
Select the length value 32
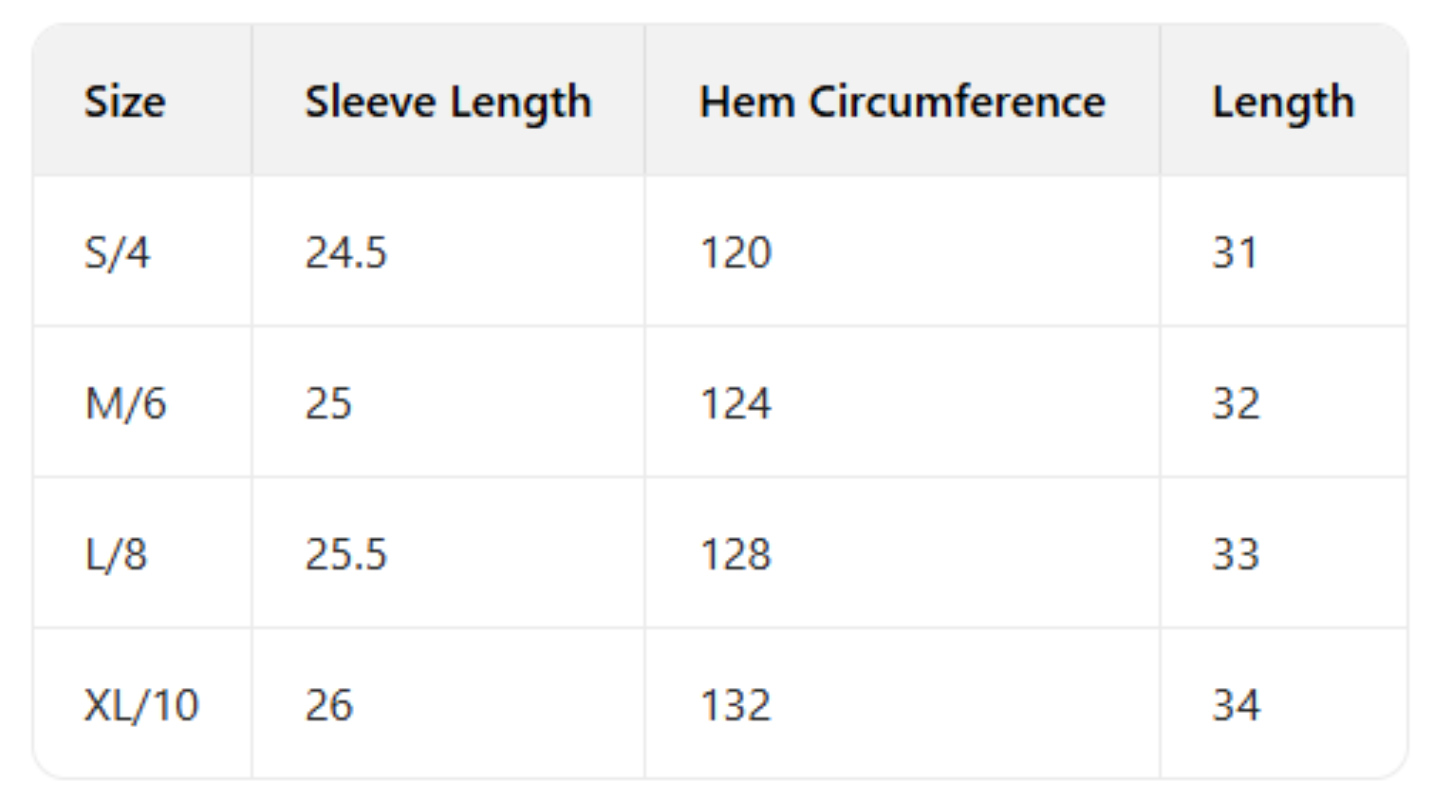coord(1235,404)
